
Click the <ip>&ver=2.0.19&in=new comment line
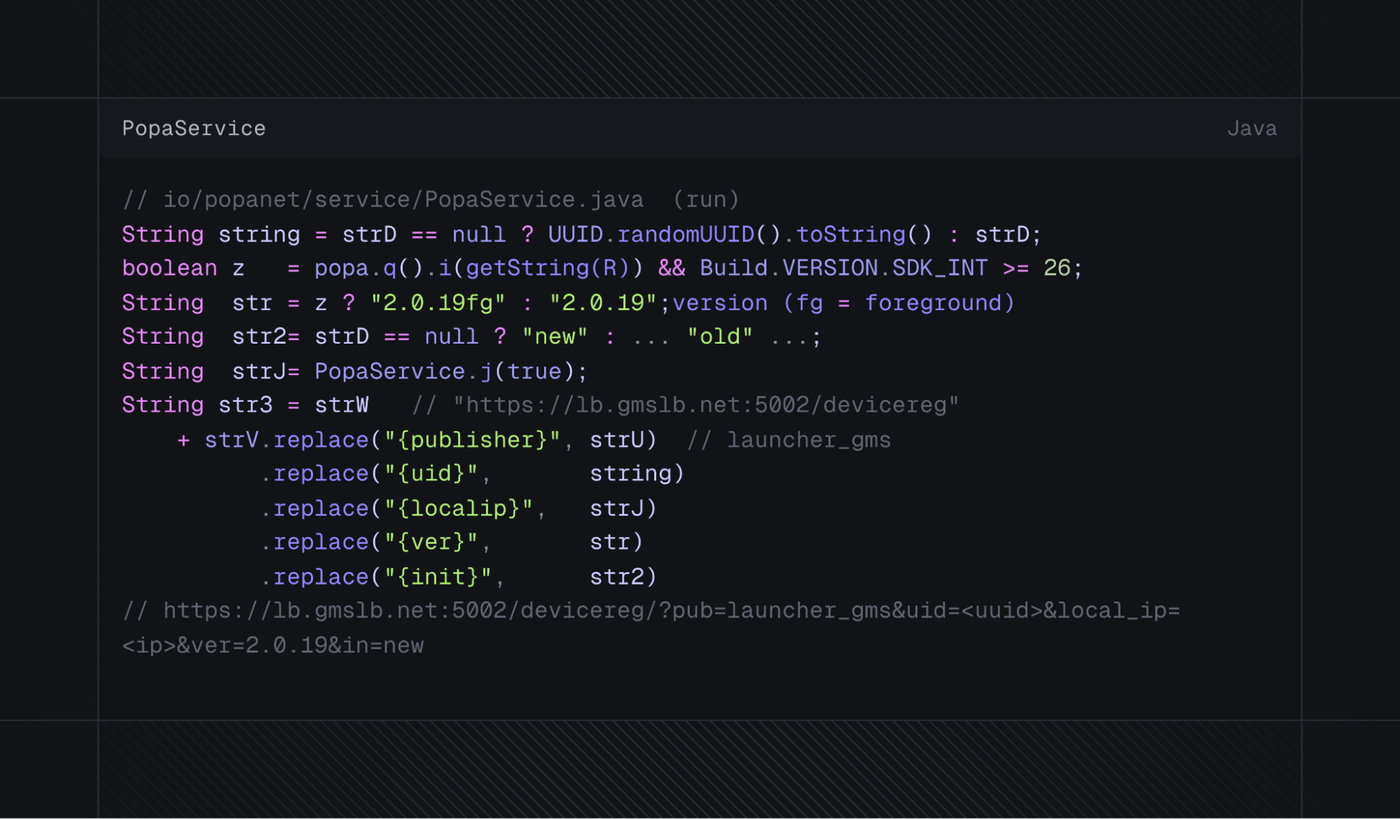coord(273,646)
